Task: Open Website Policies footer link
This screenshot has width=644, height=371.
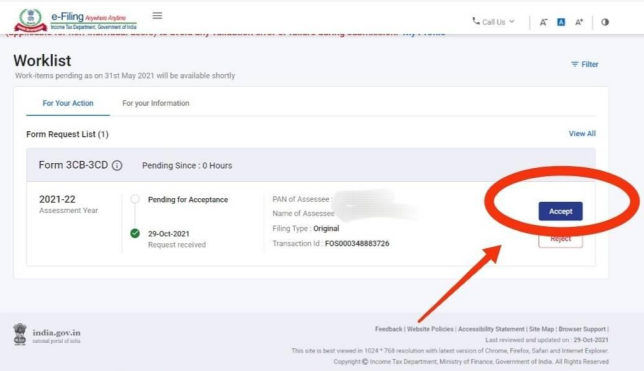Action: pos(430,329)
